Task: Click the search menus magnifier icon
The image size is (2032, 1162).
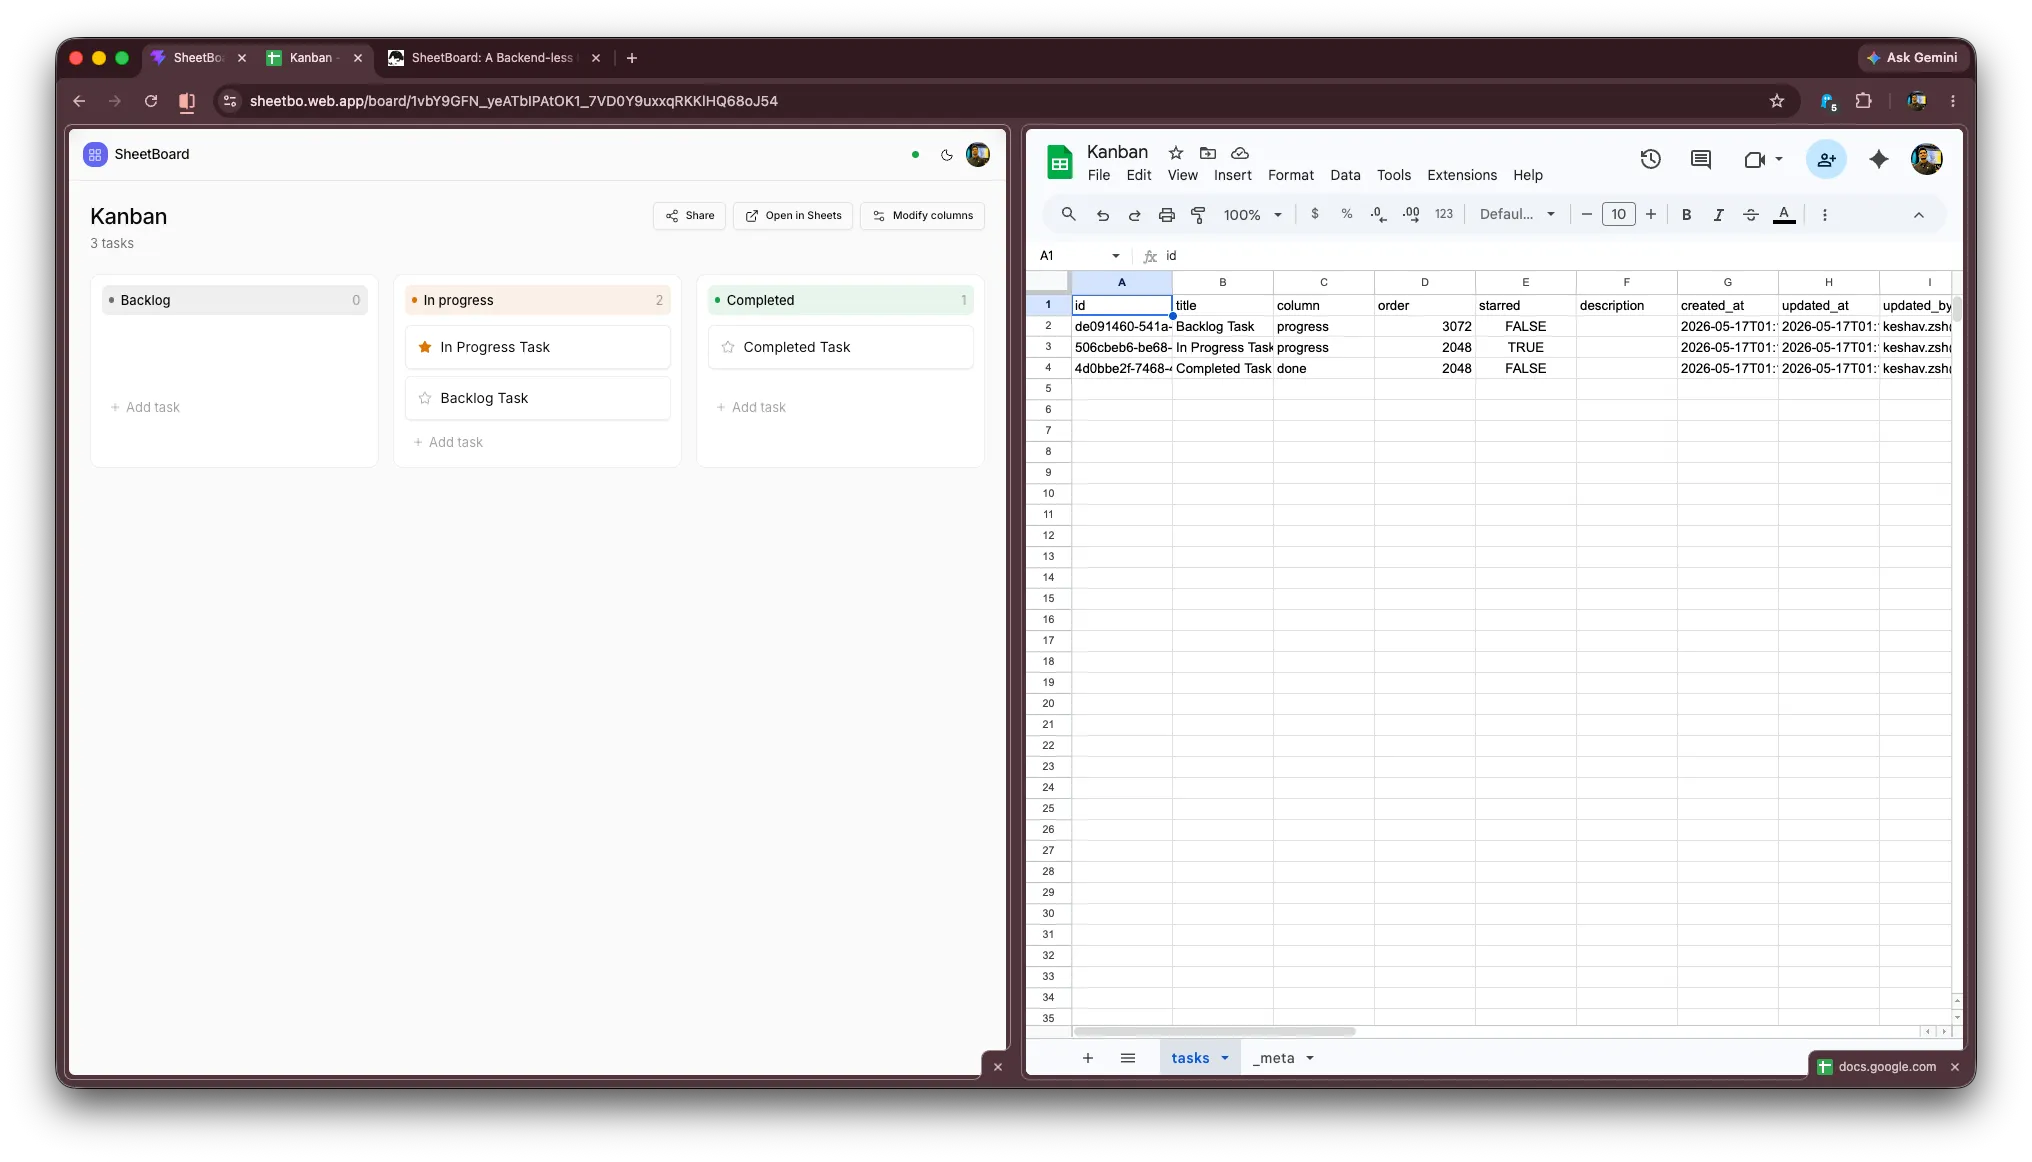Action: (1068, 214)
